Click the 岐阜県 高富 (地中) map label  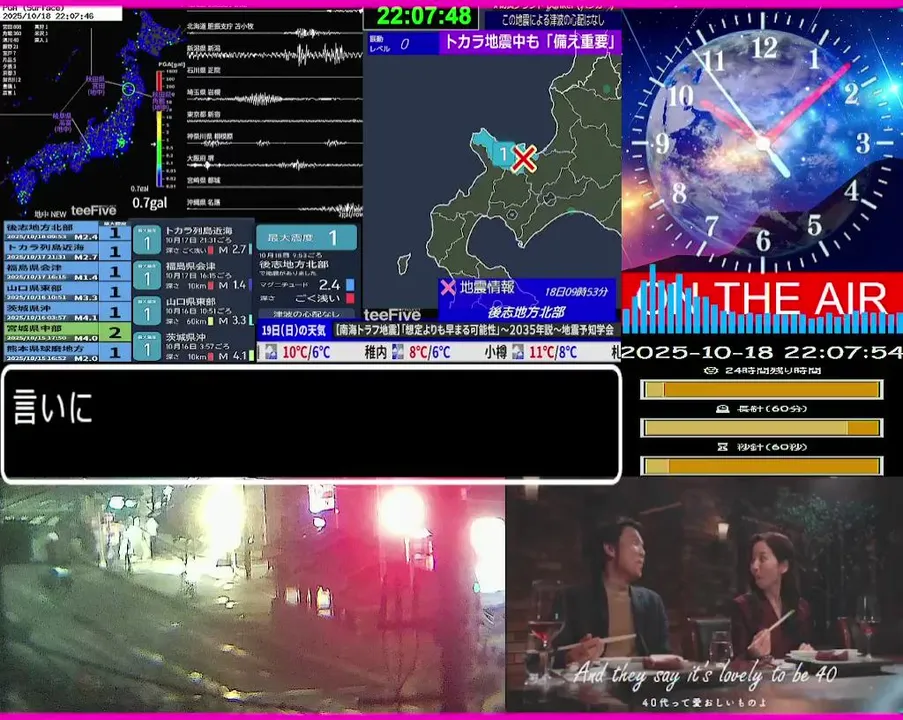click(x=63, y=123)
